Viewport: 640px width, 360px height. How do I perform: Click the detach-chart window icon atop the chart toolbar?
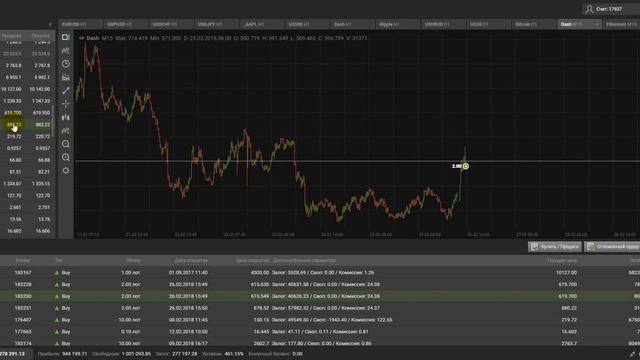66,37
